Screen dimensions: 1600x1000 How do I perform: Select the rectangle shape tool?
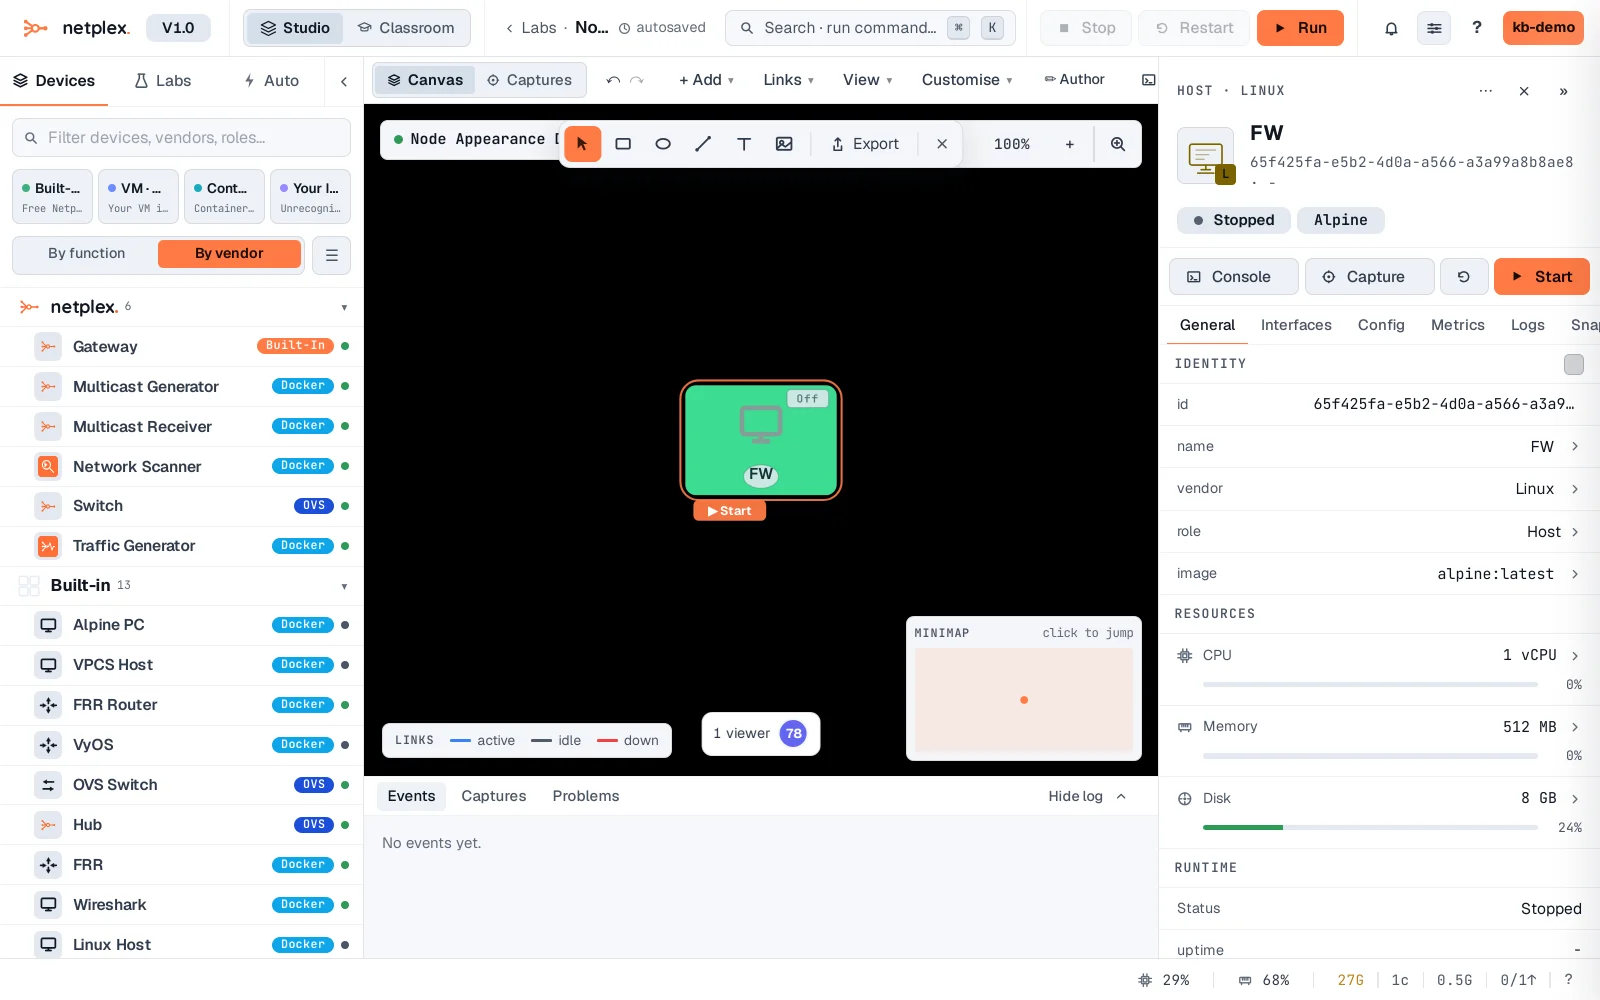click(623, 144)
